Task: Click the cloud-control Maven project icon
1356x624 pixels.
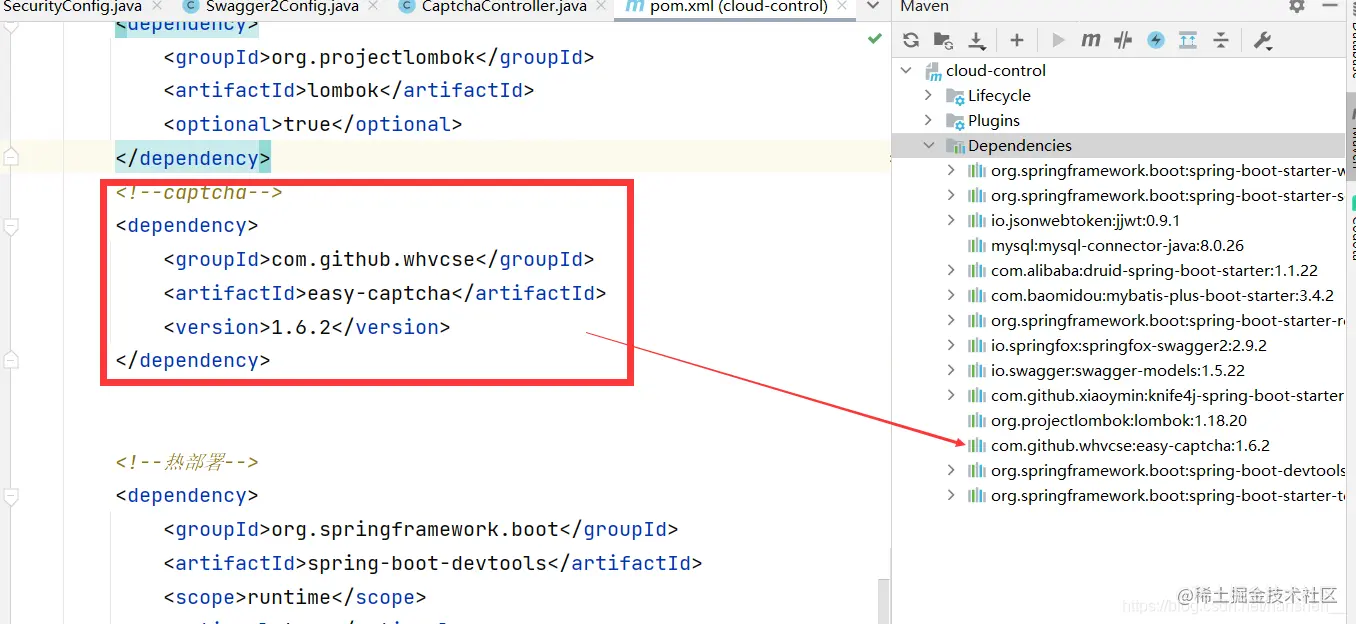Action: (933, 71)
